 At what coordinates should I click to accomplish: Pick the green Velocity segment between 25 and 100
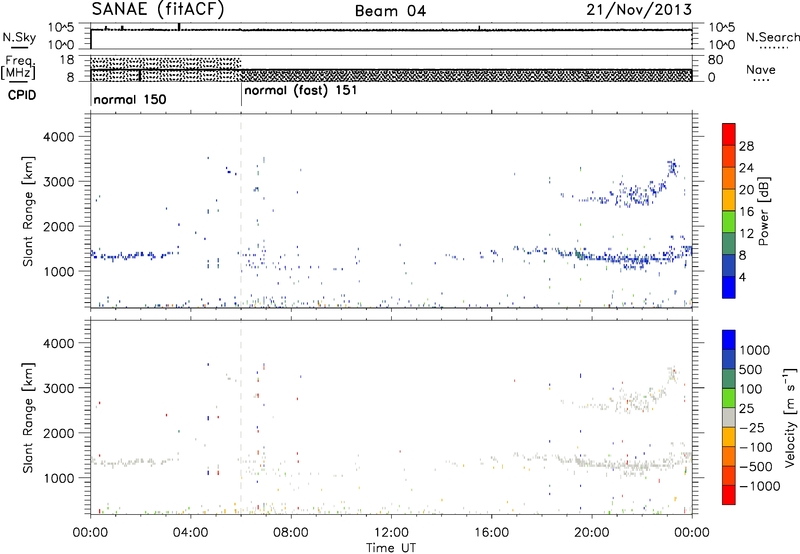[x=729, y=398]
